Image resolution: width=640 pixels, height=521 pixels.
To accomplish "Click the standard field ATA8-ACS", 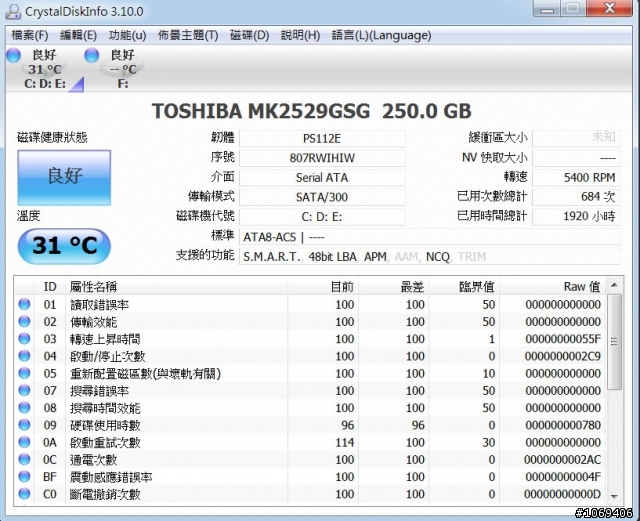I will (429, 237).
